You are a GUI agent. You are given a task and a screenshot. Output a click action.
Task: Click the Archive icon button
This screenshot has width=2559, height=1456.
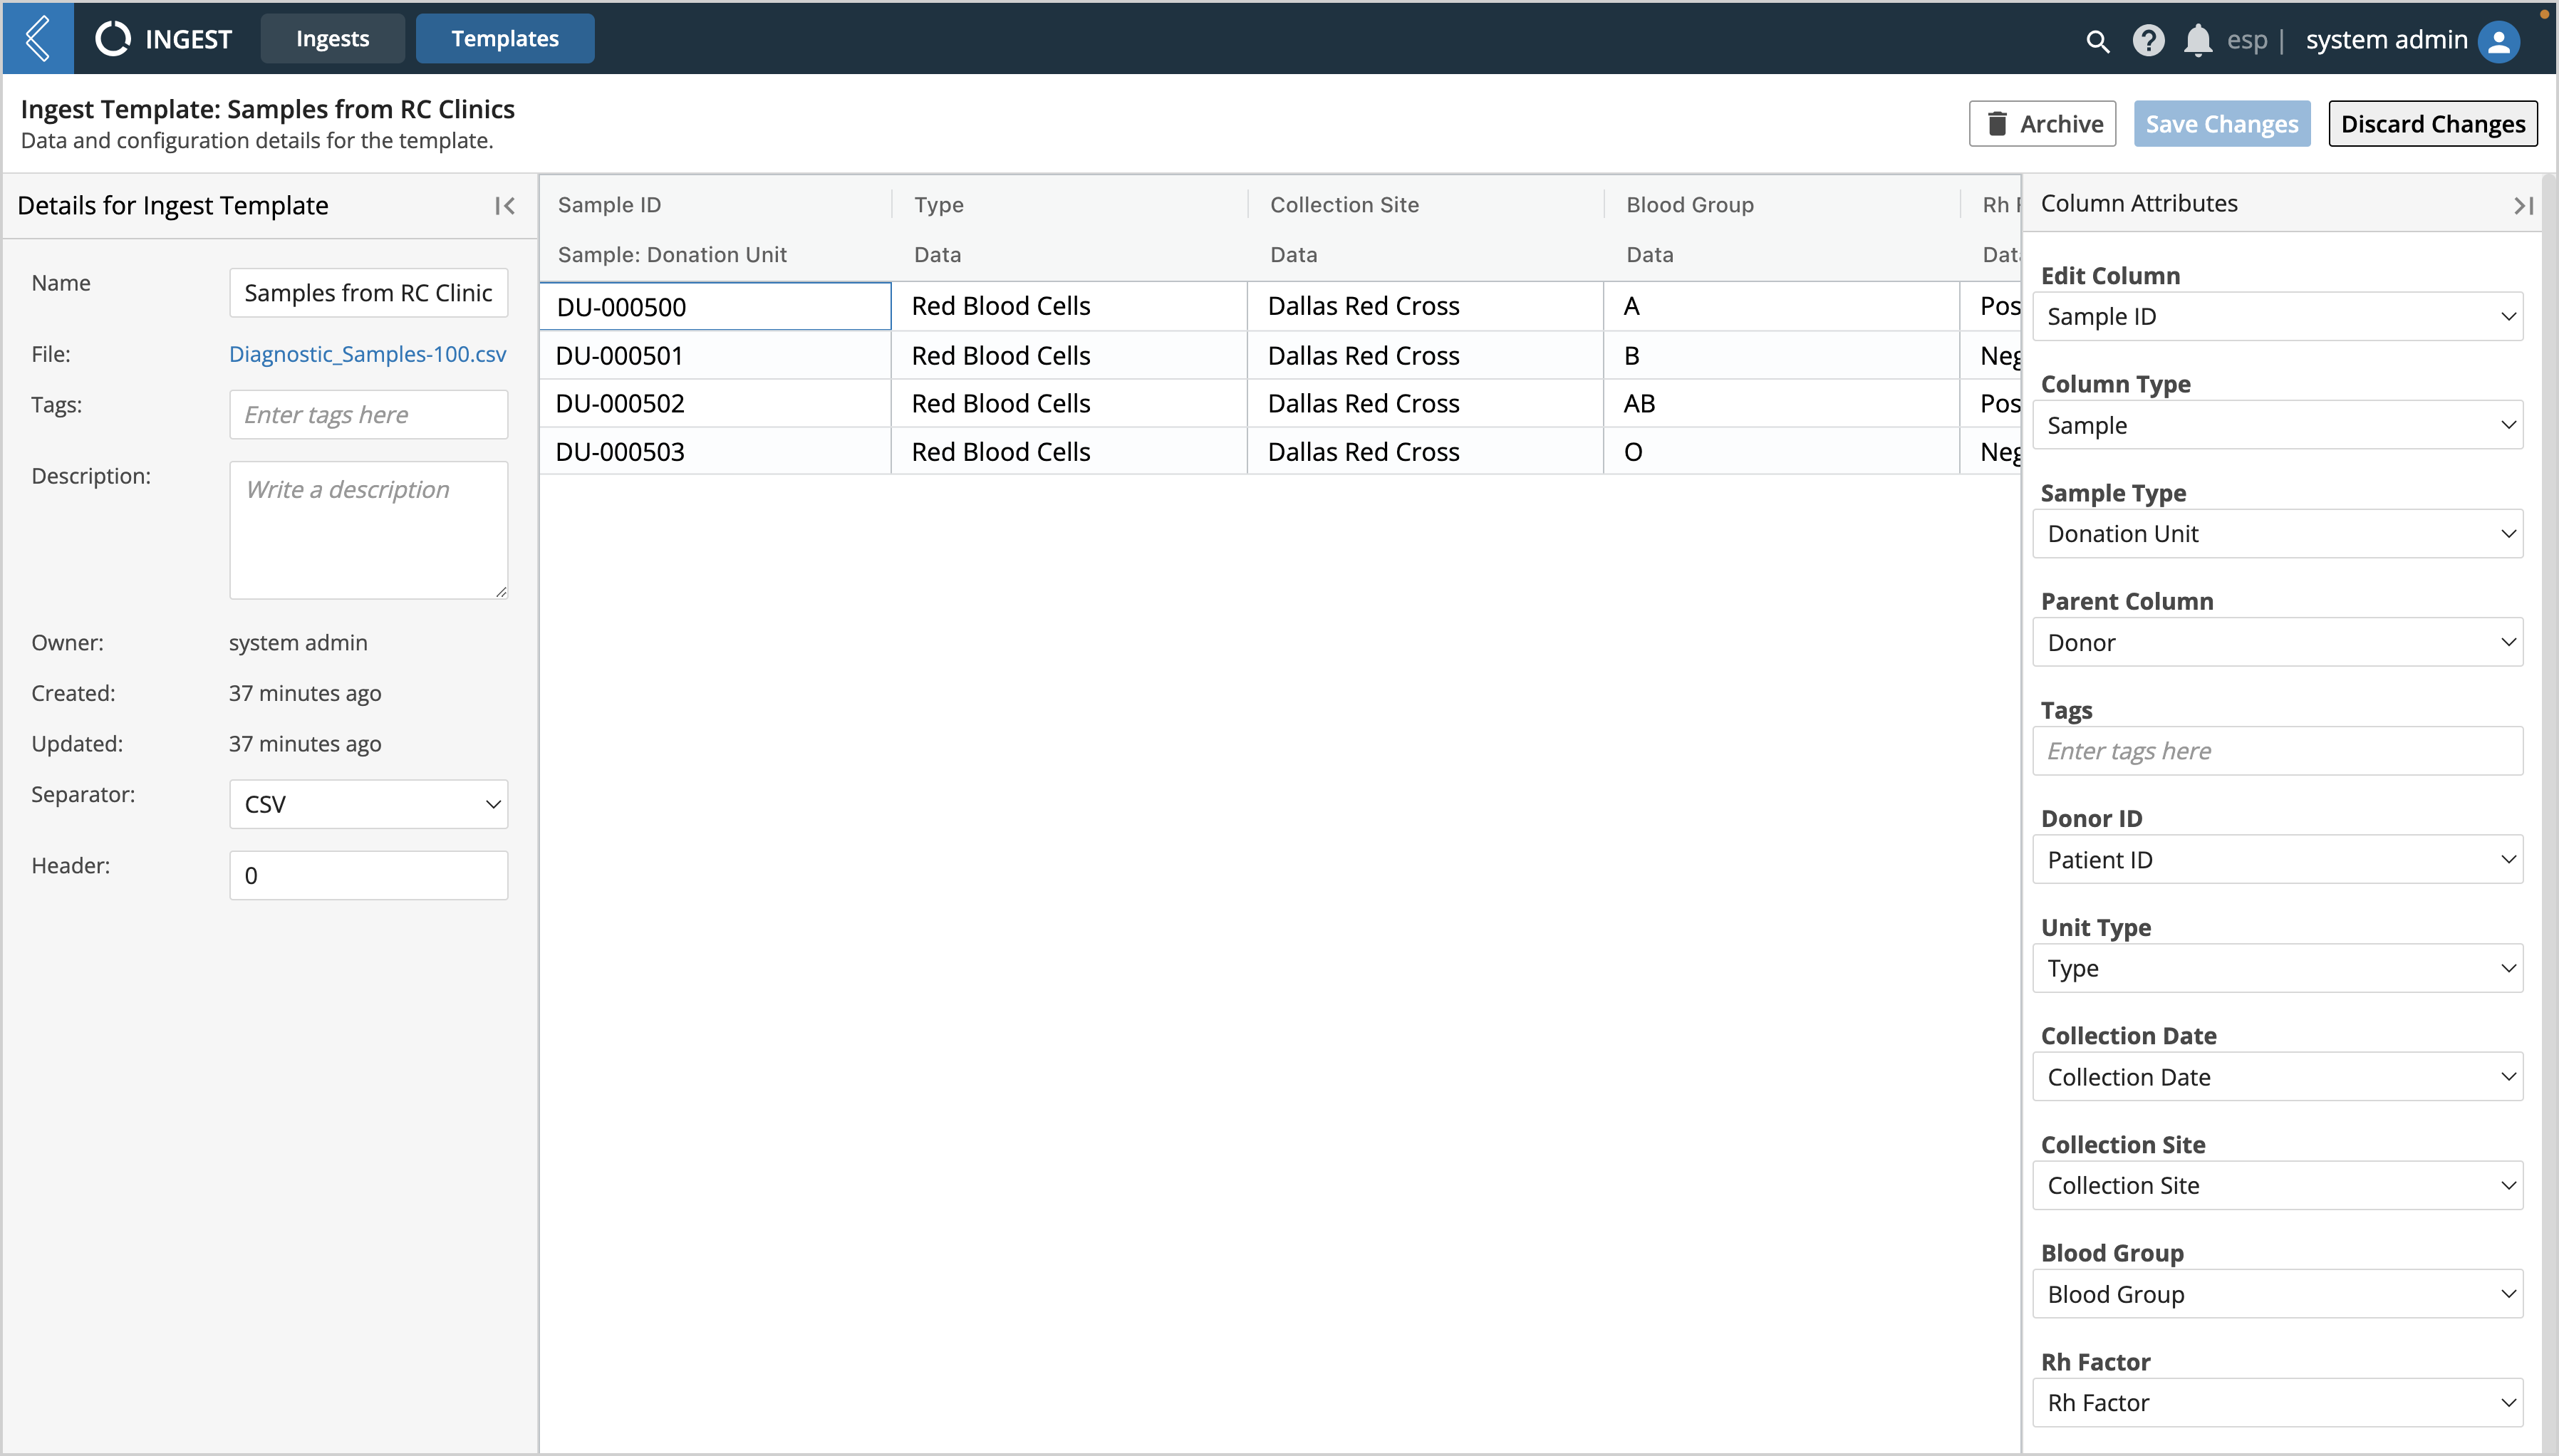tap(2042, 123)
